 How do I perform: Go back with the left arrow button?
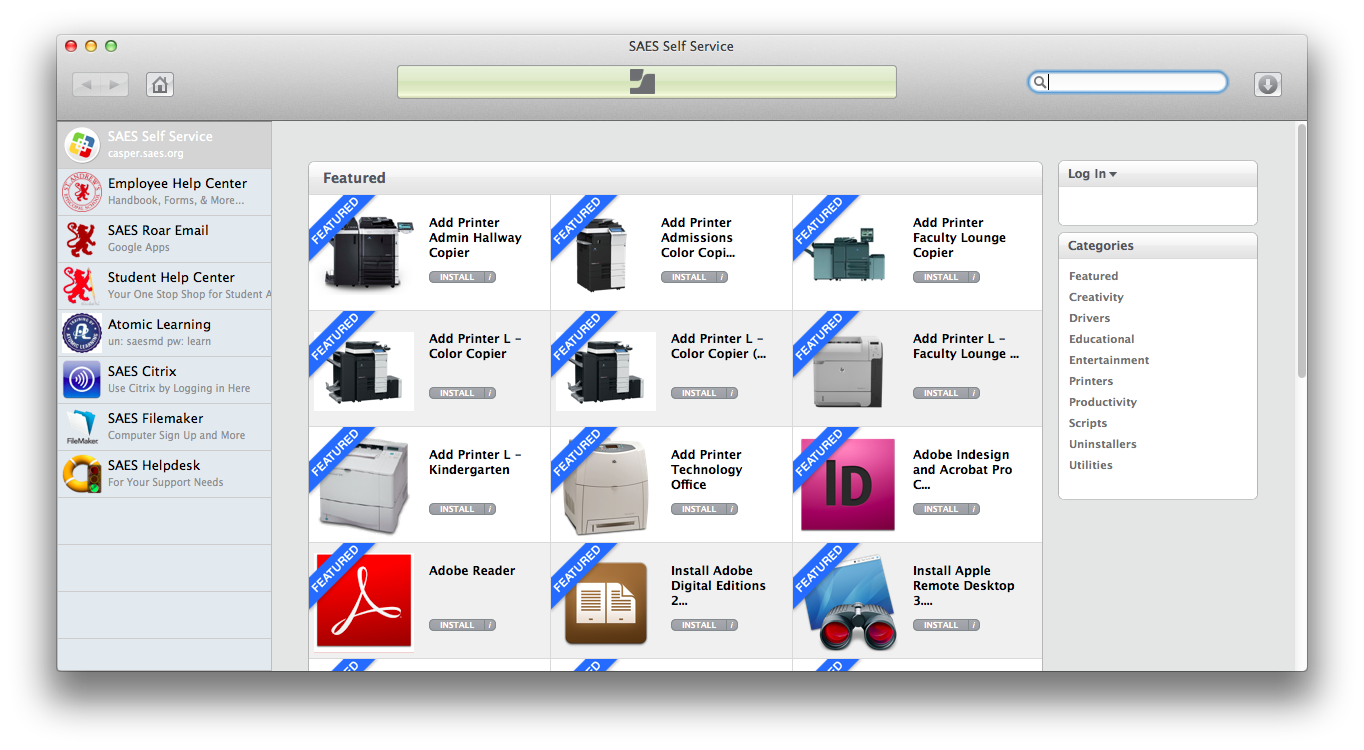[x=86, y=85]
